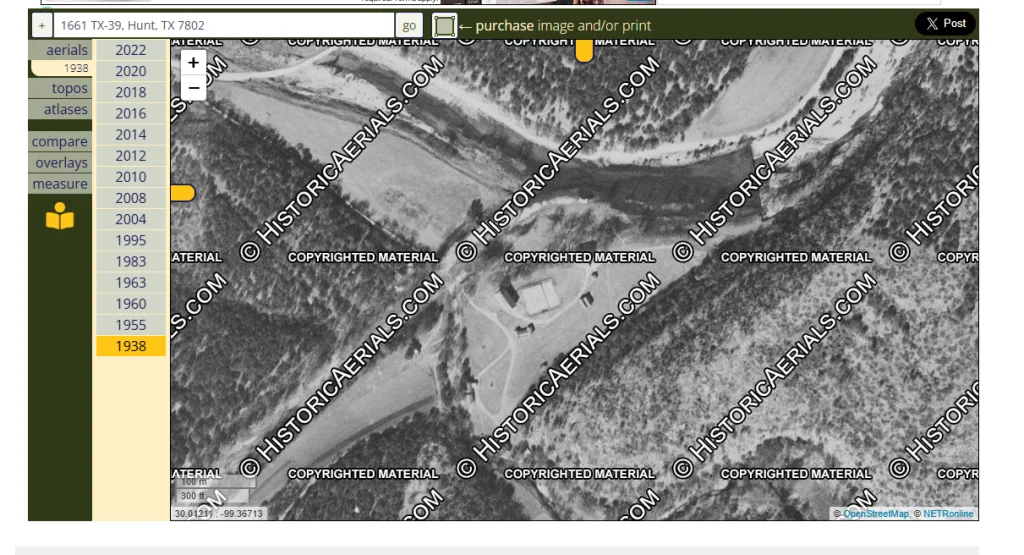Screen dimensions: 1024x555
Task: Select the measure tool
Action: [x=60, y=183]
